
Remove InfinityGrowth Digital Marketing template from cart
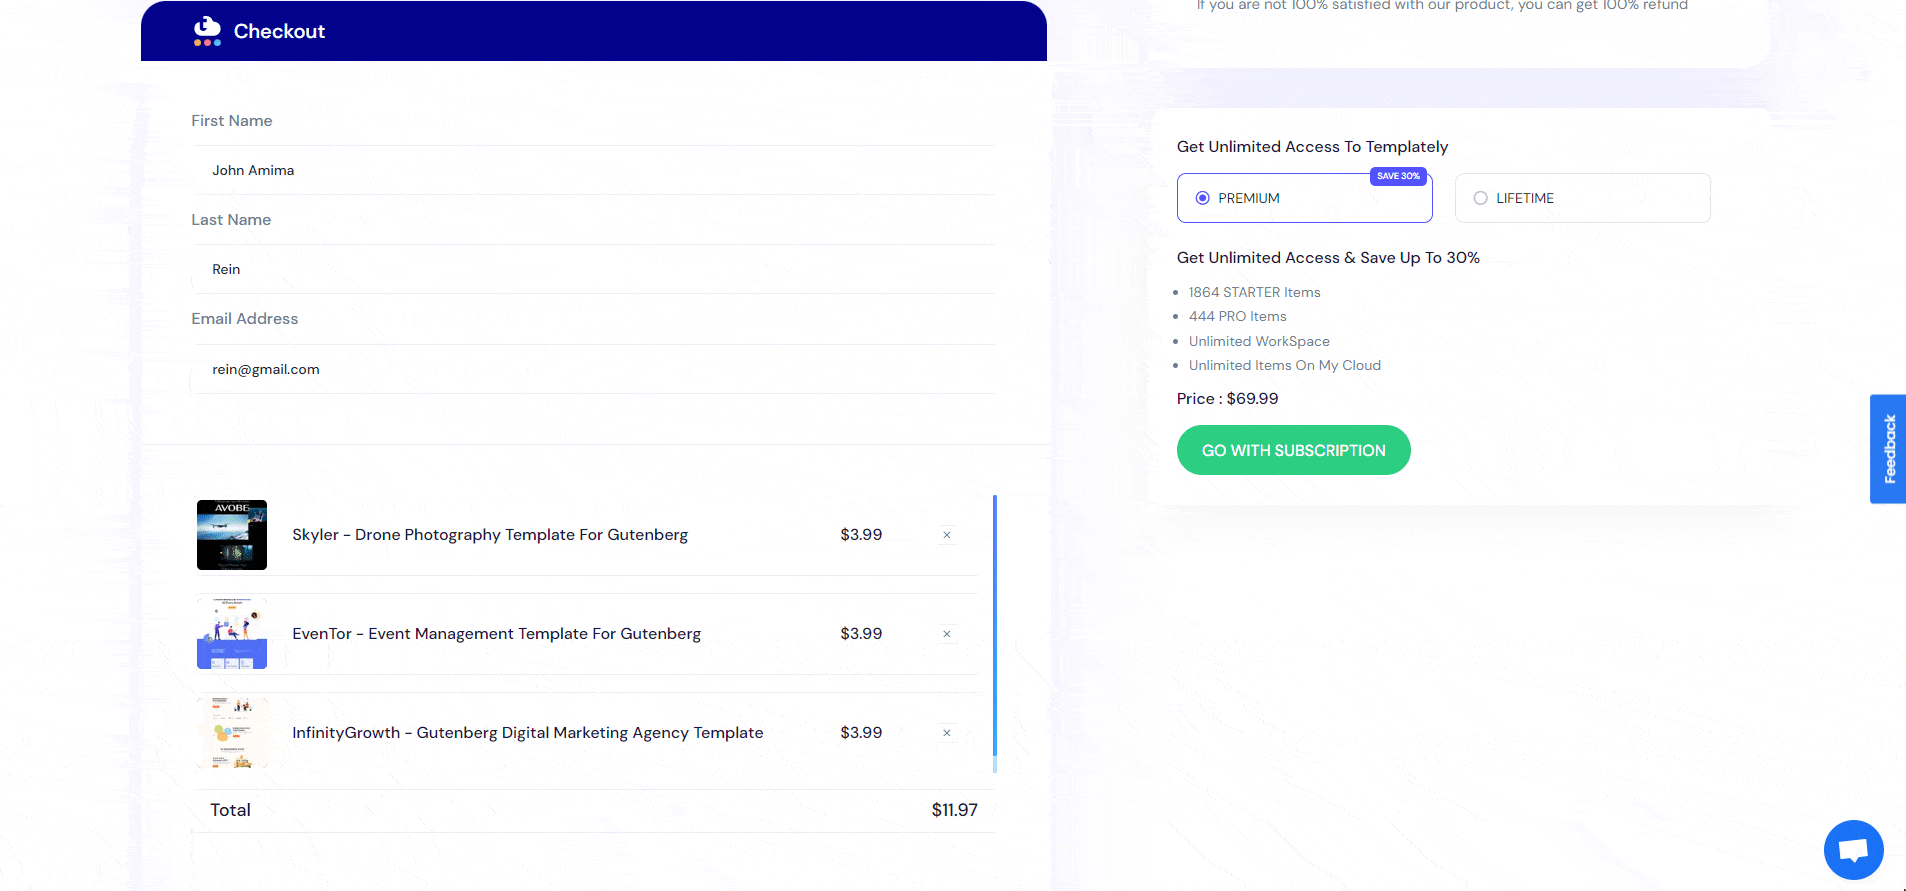coord(947,733)
